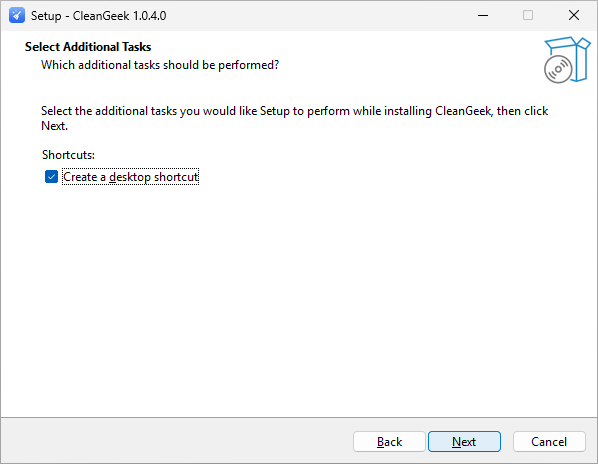Minimize the Setup window
The width and height of the screenshot is (598, 464).
tap(483, 16)
